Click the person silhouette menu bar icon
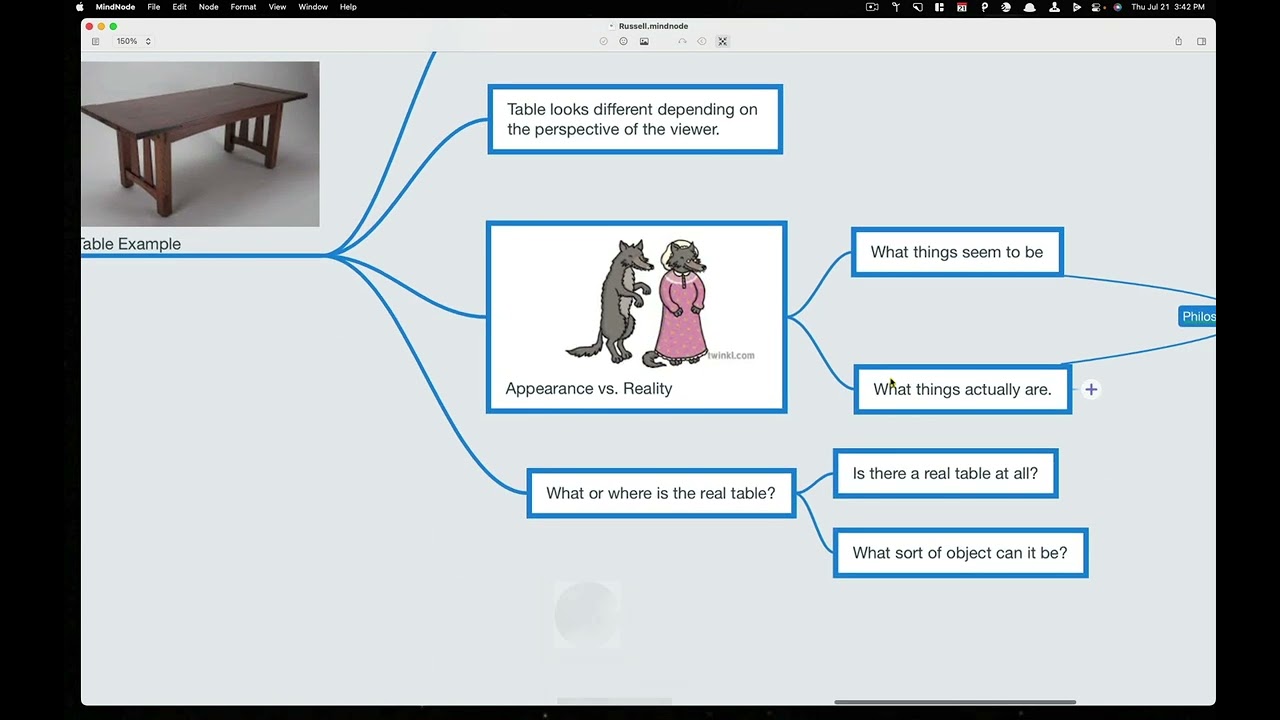 click(1054, 7)
